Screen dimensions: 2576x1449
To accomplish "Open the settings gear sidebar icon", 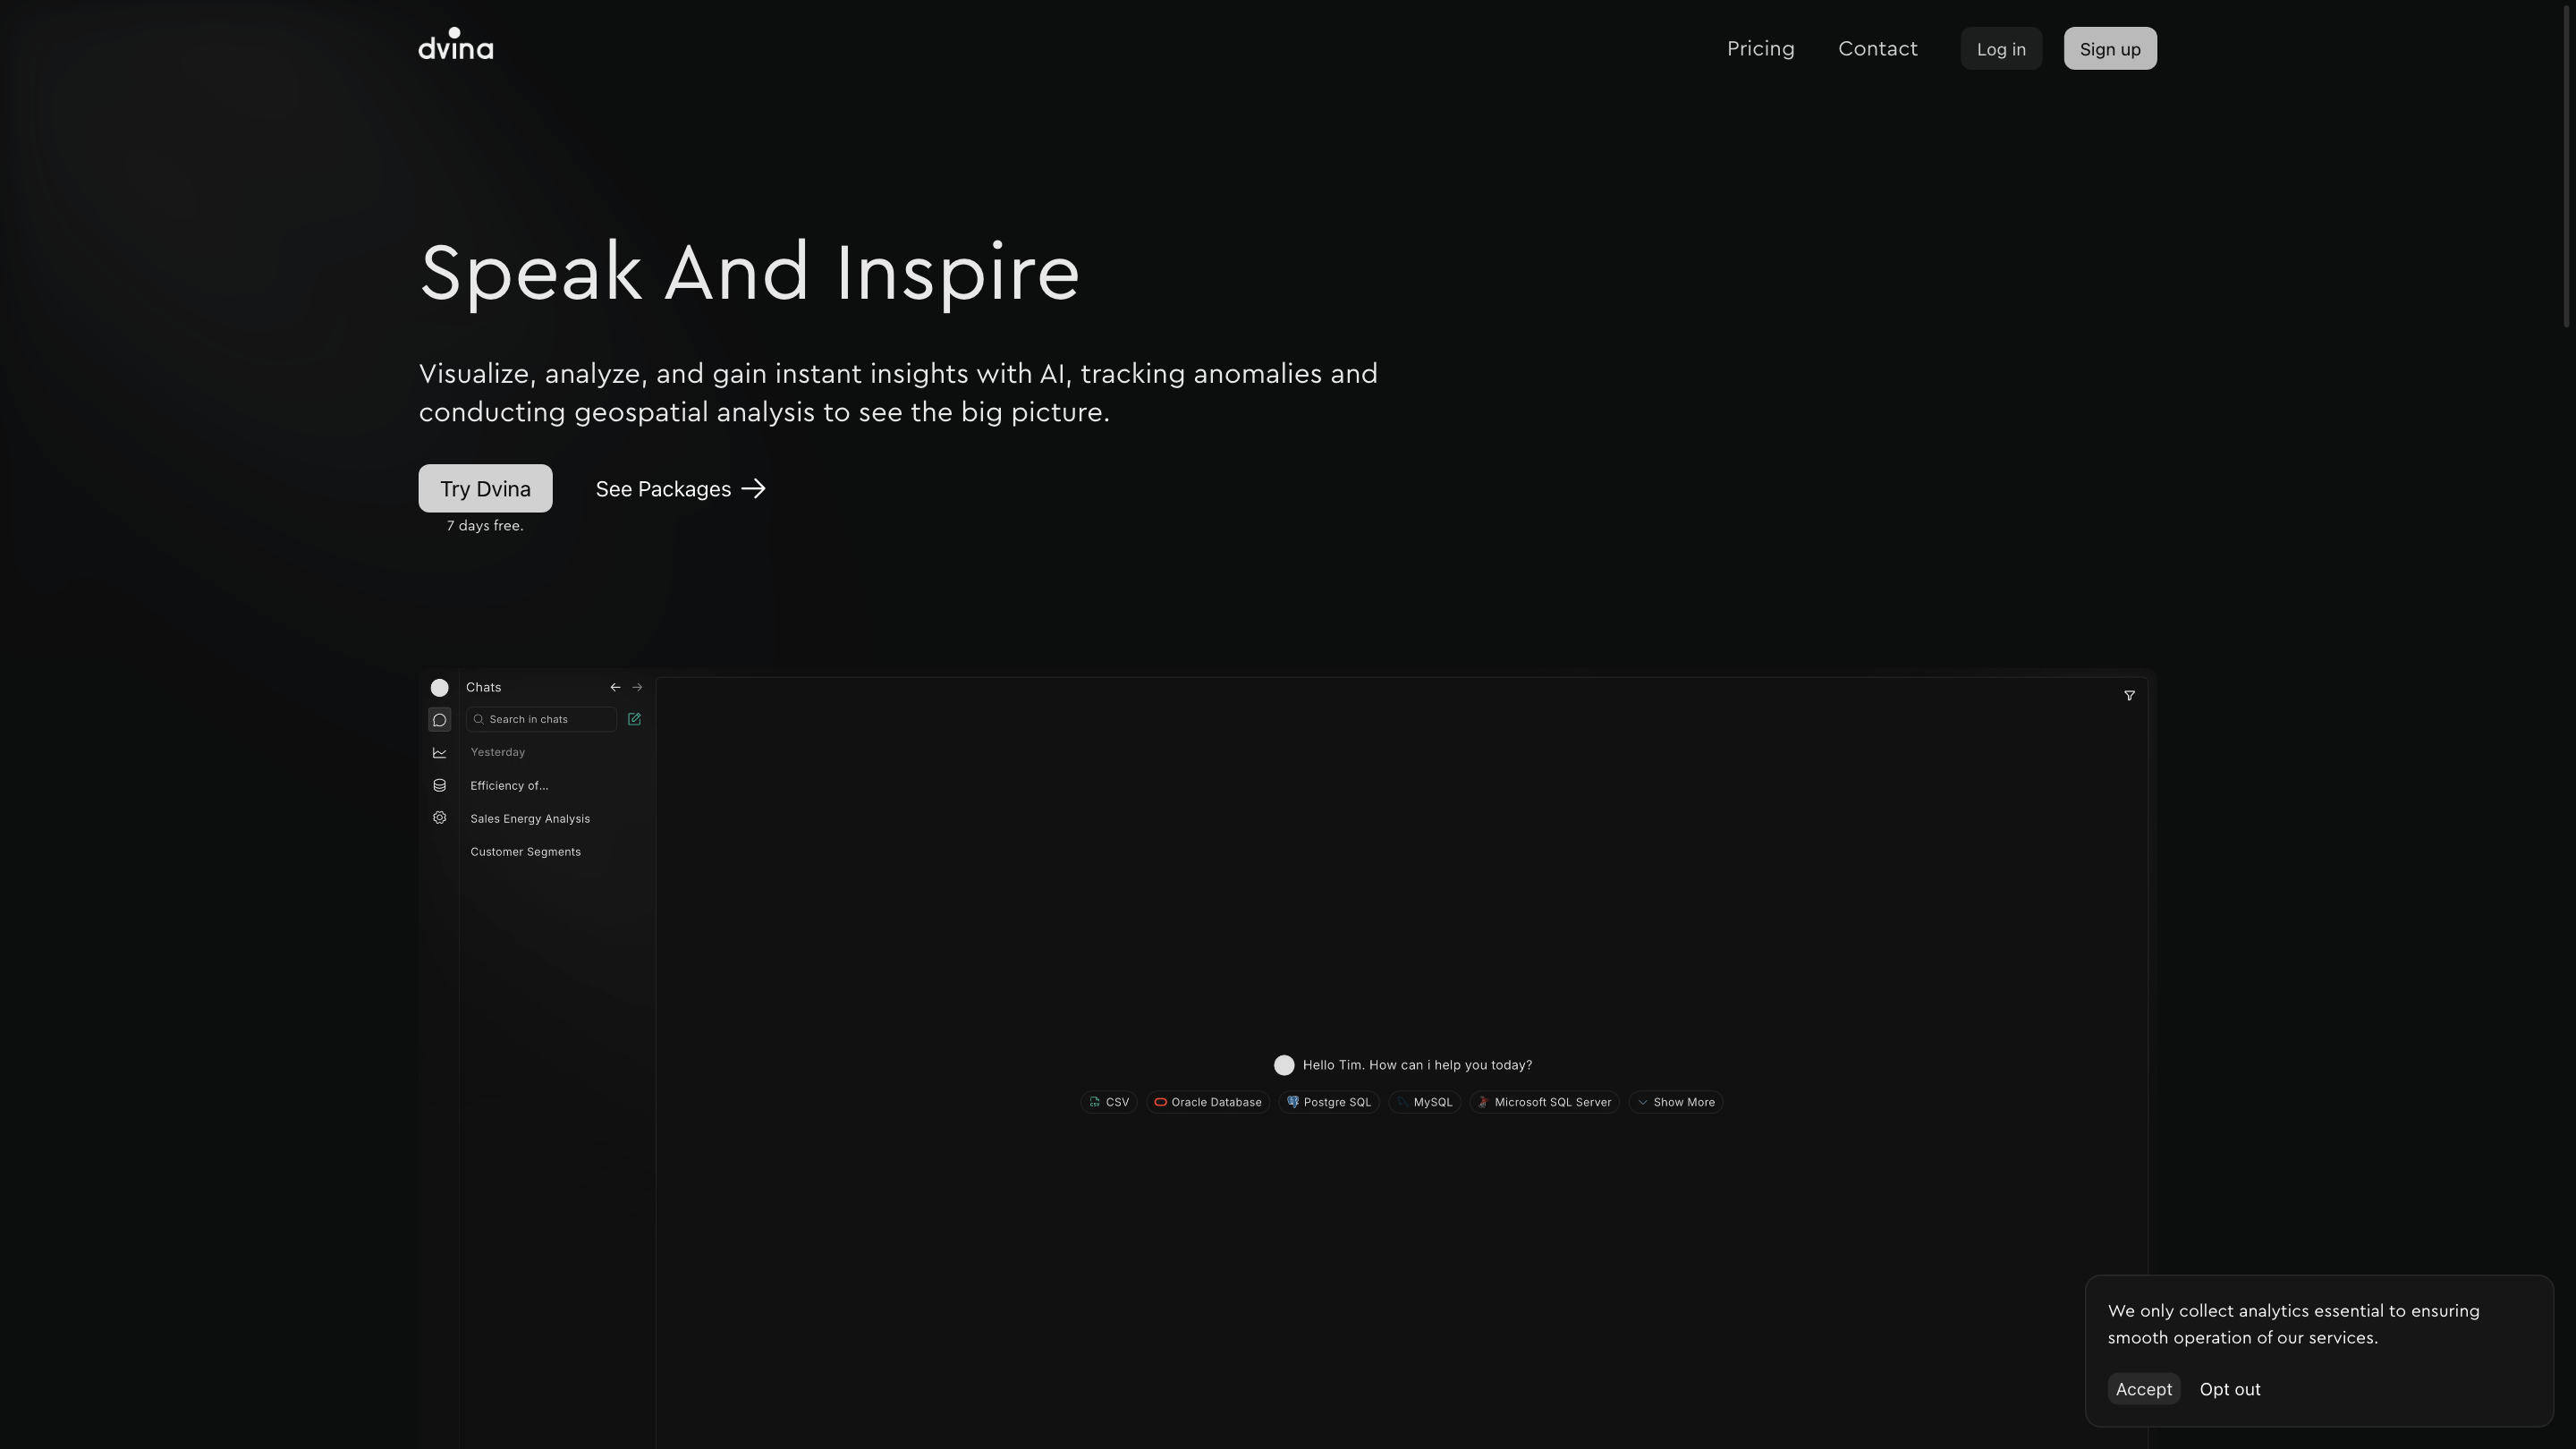I will (439, 818).
